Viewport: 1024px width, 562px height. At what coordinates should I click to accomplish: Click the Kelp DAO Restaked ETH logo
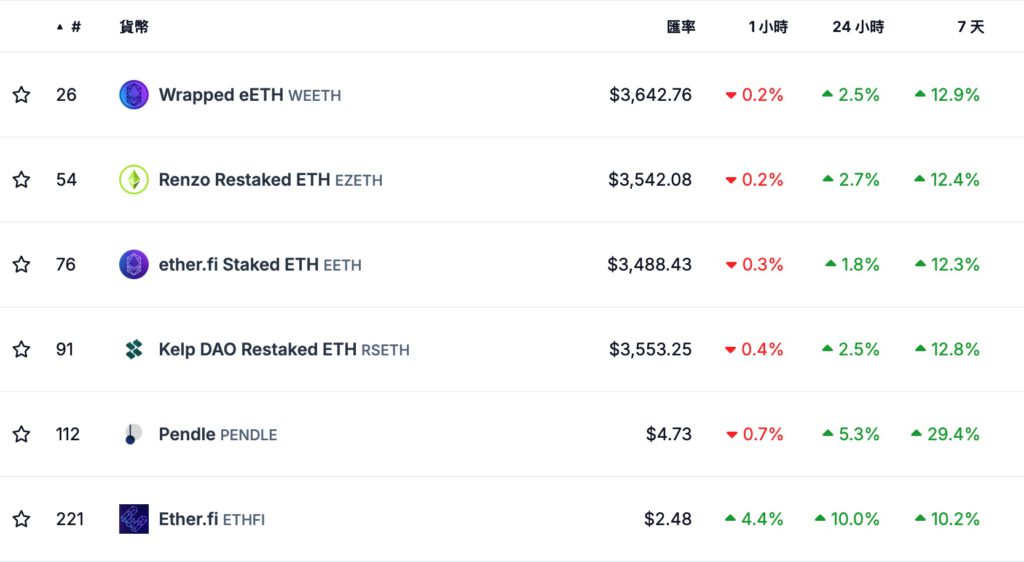pyautogui.click(x=133, y=350)
